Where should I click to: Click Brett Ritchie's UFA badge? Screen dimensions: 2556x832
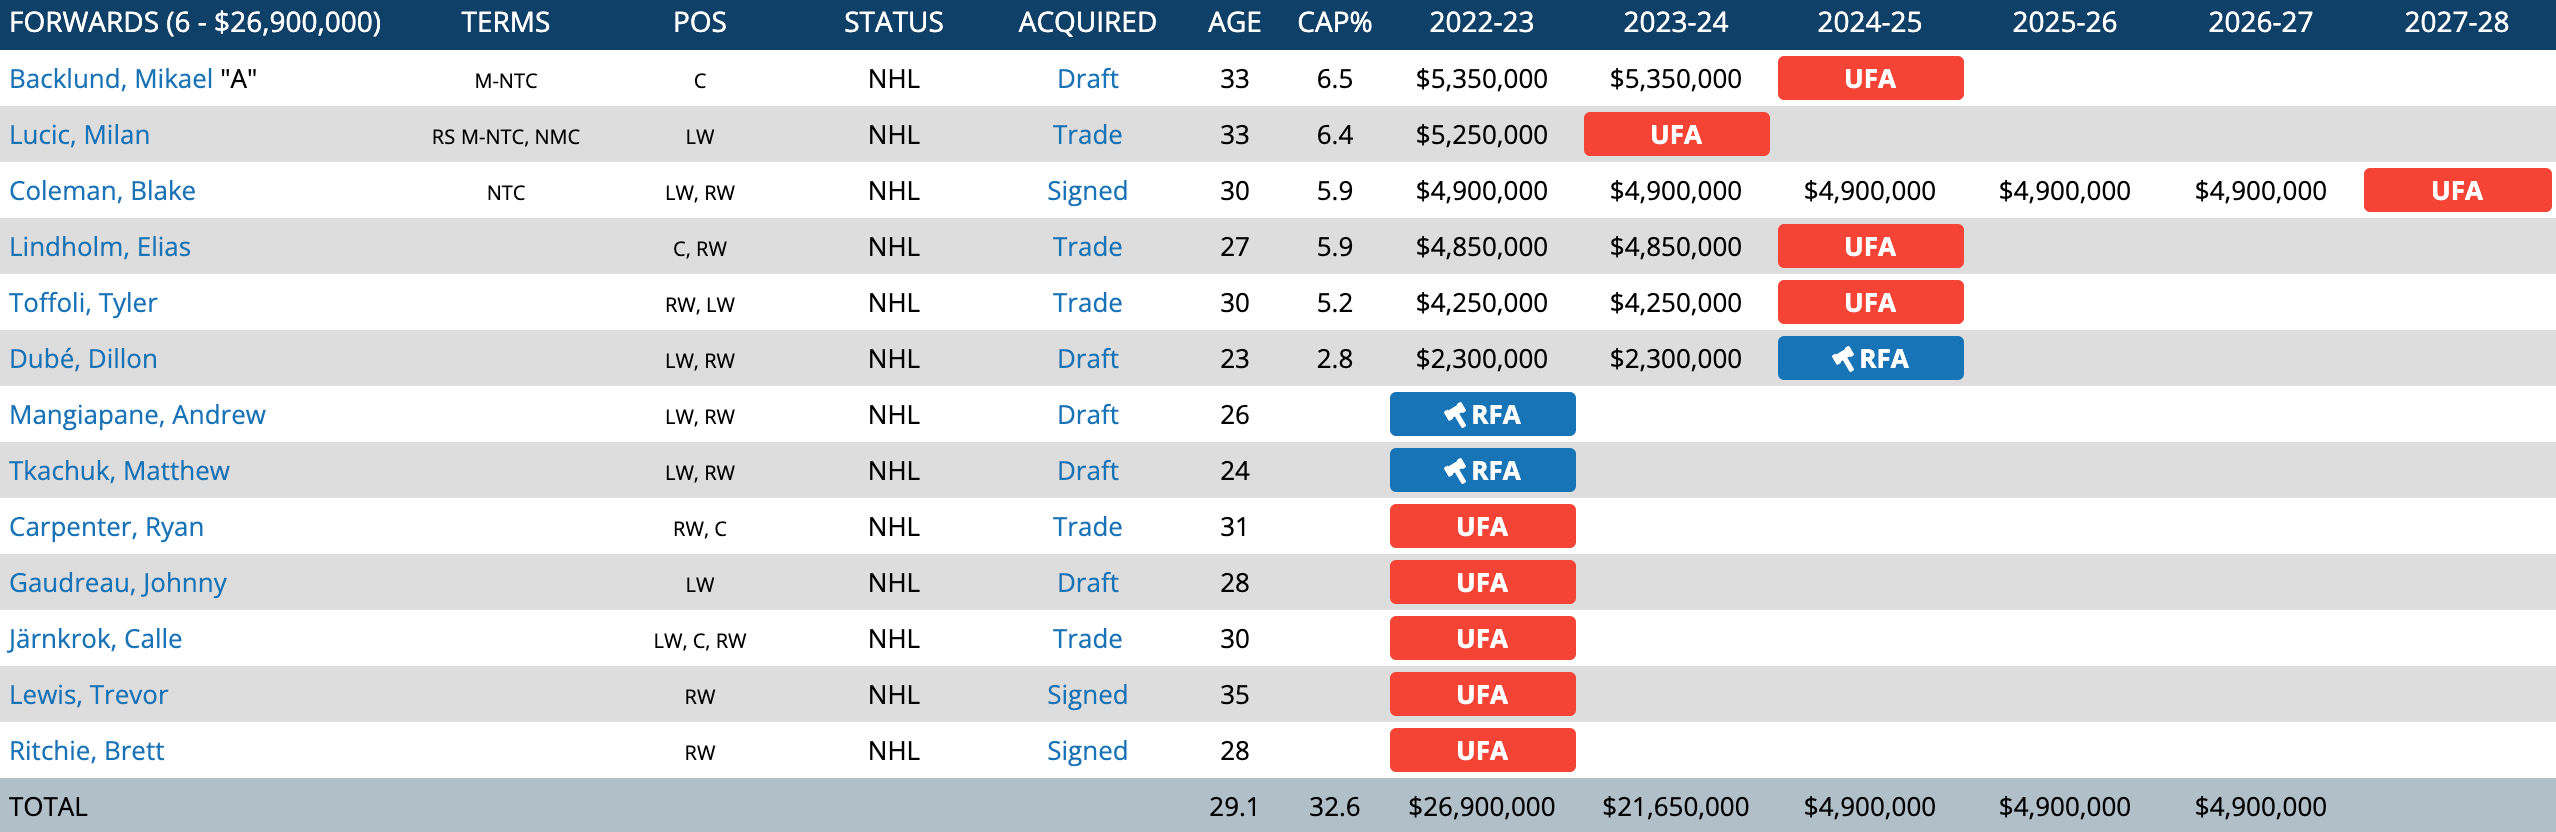1482,750
